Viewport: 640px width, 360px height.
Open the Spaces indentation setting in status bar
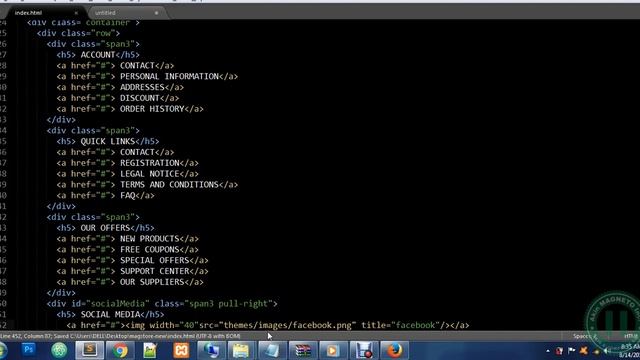coord(585,336)
